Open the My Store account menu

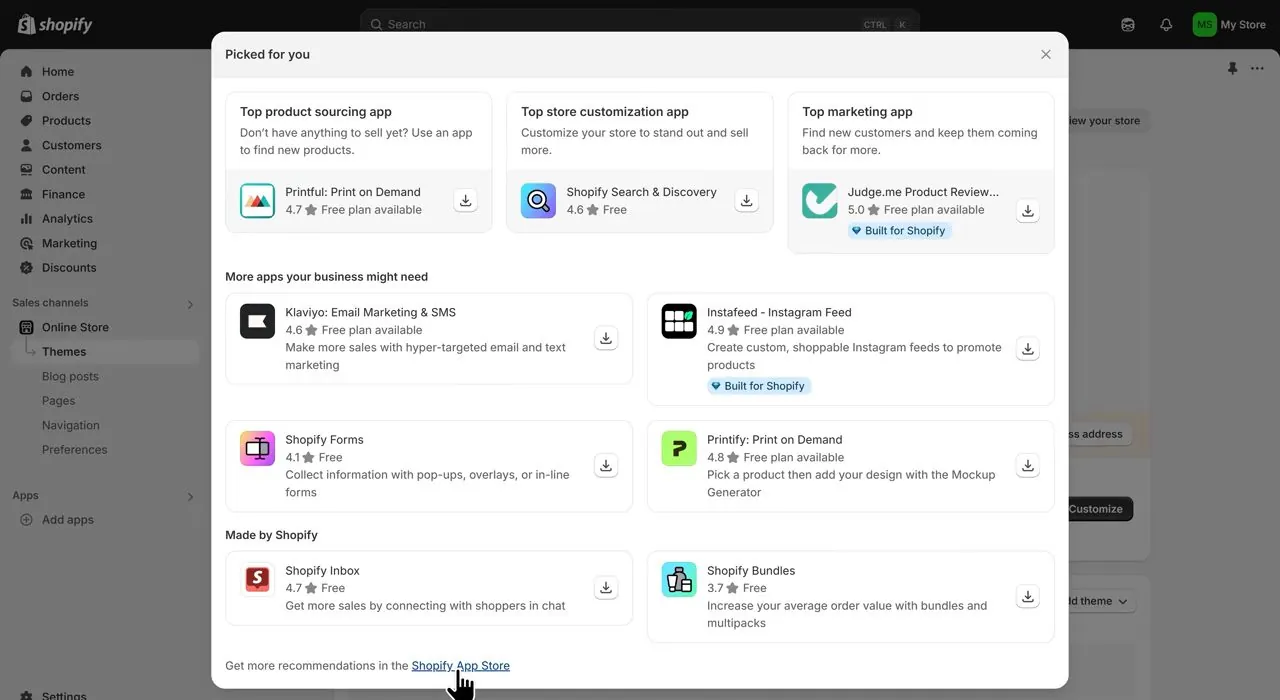click(x=1229, y=25)
